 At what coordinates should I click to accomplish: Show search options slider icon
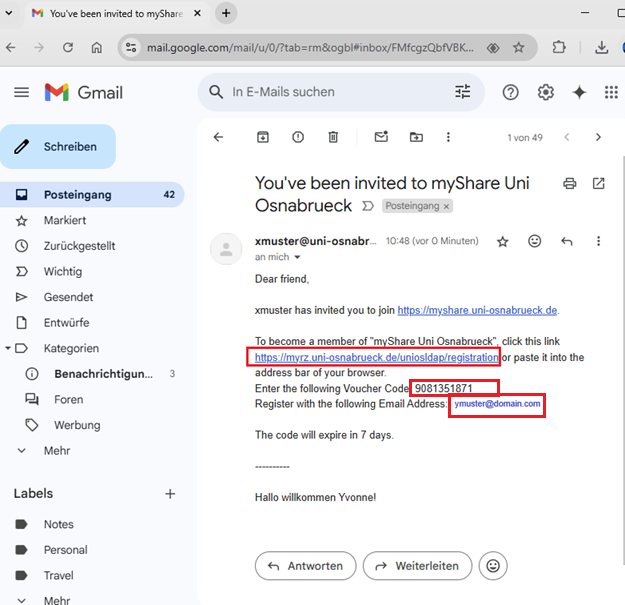[462, 92]
